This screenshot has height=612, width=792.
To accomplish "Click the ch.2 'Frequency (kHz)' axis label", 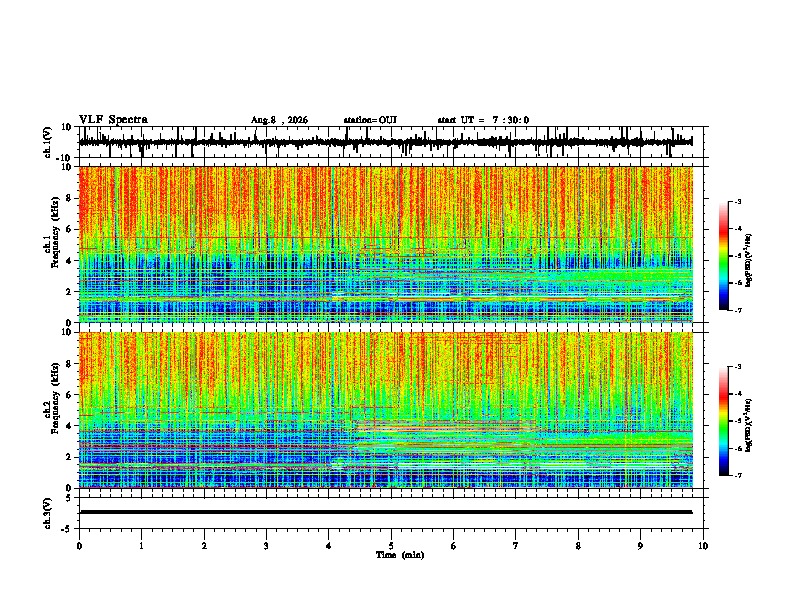I will 56,398.
